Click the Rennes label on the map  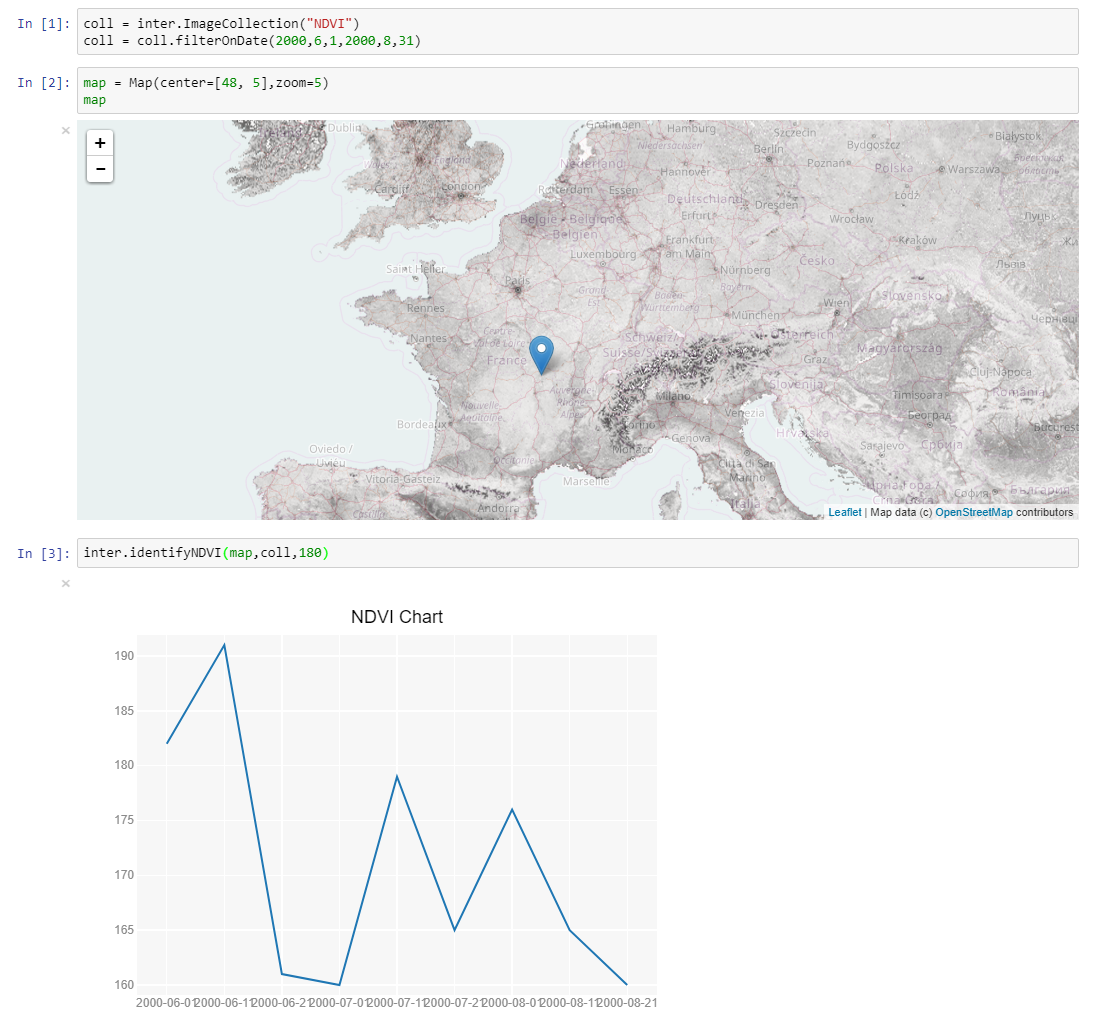426,308
